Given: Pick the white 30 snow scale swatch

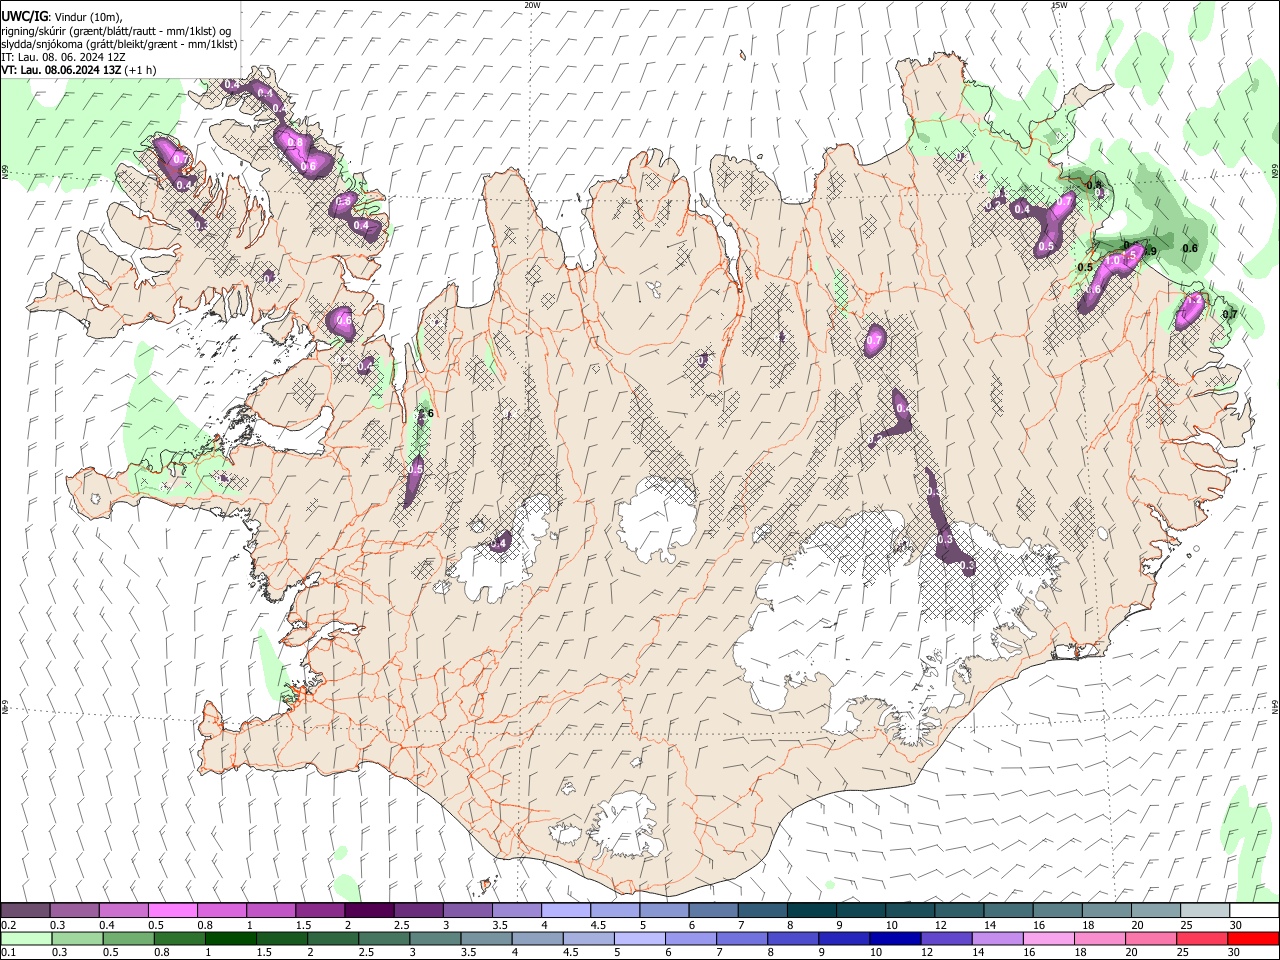Looking at the screenshot, I should click(x=1253, y=911).
